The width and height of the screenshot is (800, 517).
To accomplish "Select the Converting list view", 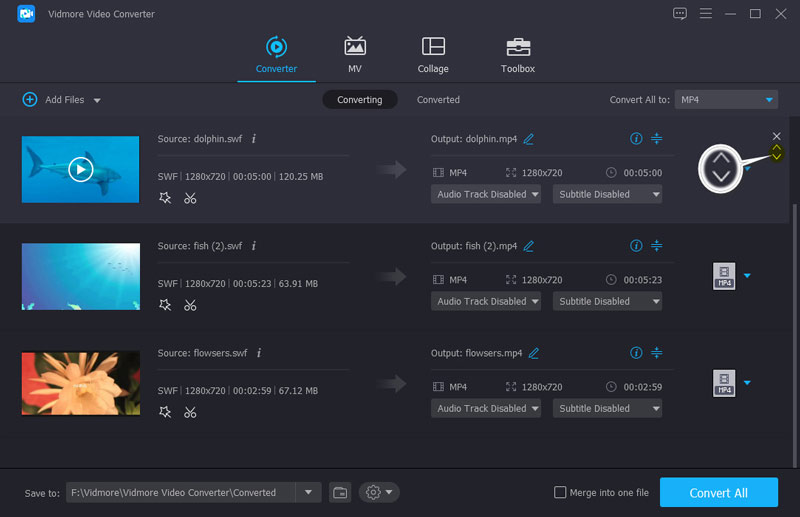I will (359, 100).
